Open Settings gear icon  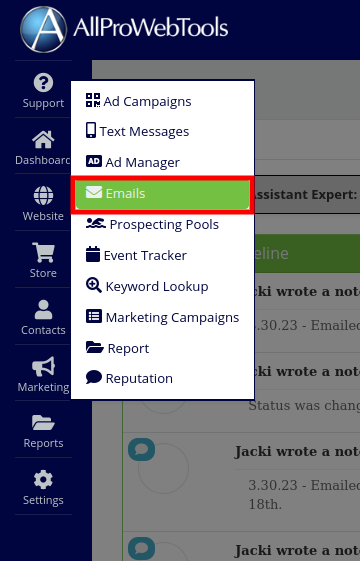coord(43,479)
